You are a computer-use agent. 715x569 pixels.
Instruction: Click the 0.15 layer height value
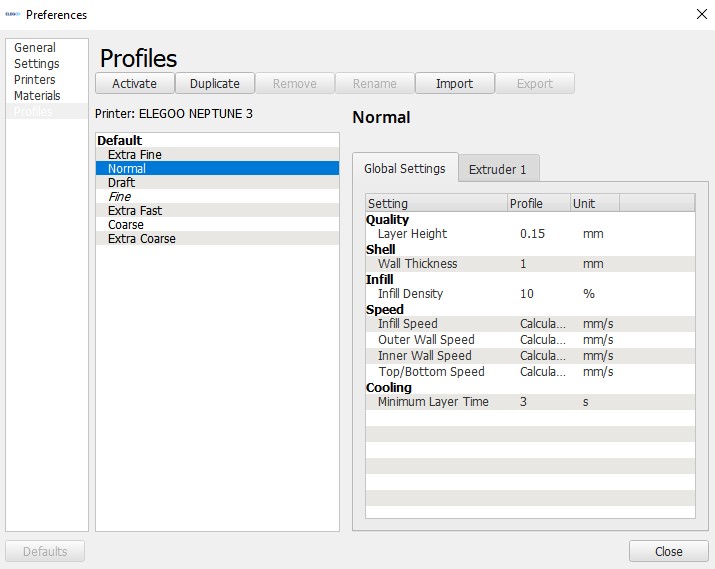532,234
